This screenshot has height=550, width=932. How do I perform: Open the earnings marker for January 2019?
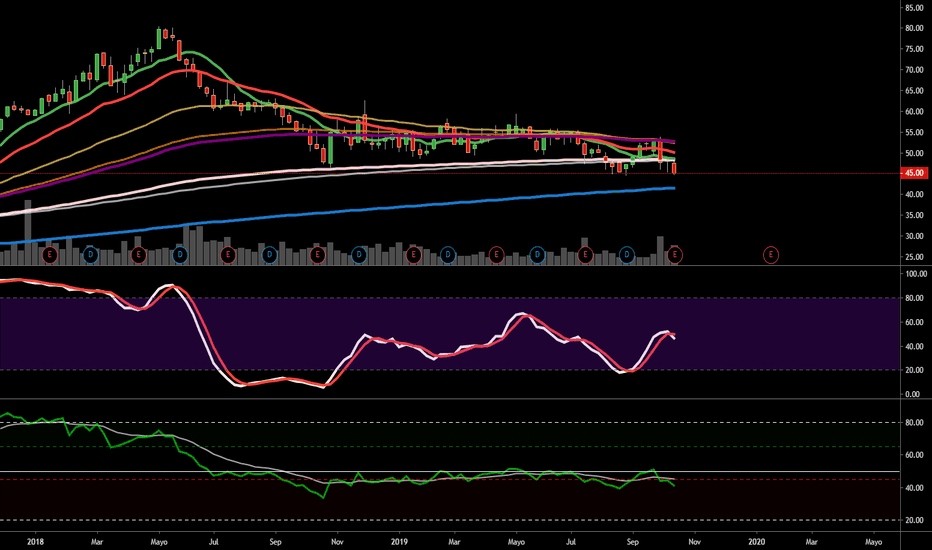(413, 255)
